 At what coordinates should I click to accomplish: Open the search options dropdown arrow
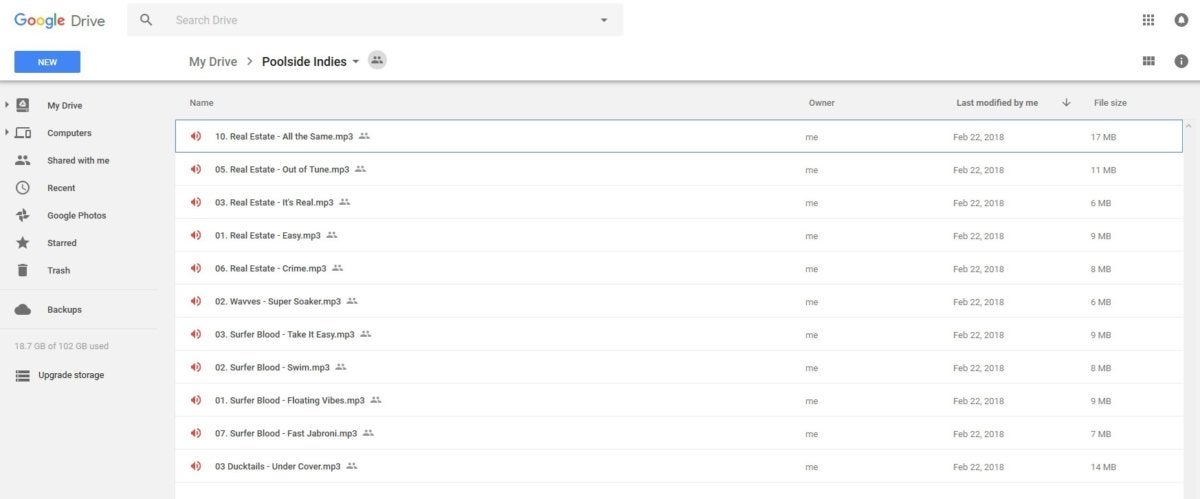coord(603,20)
